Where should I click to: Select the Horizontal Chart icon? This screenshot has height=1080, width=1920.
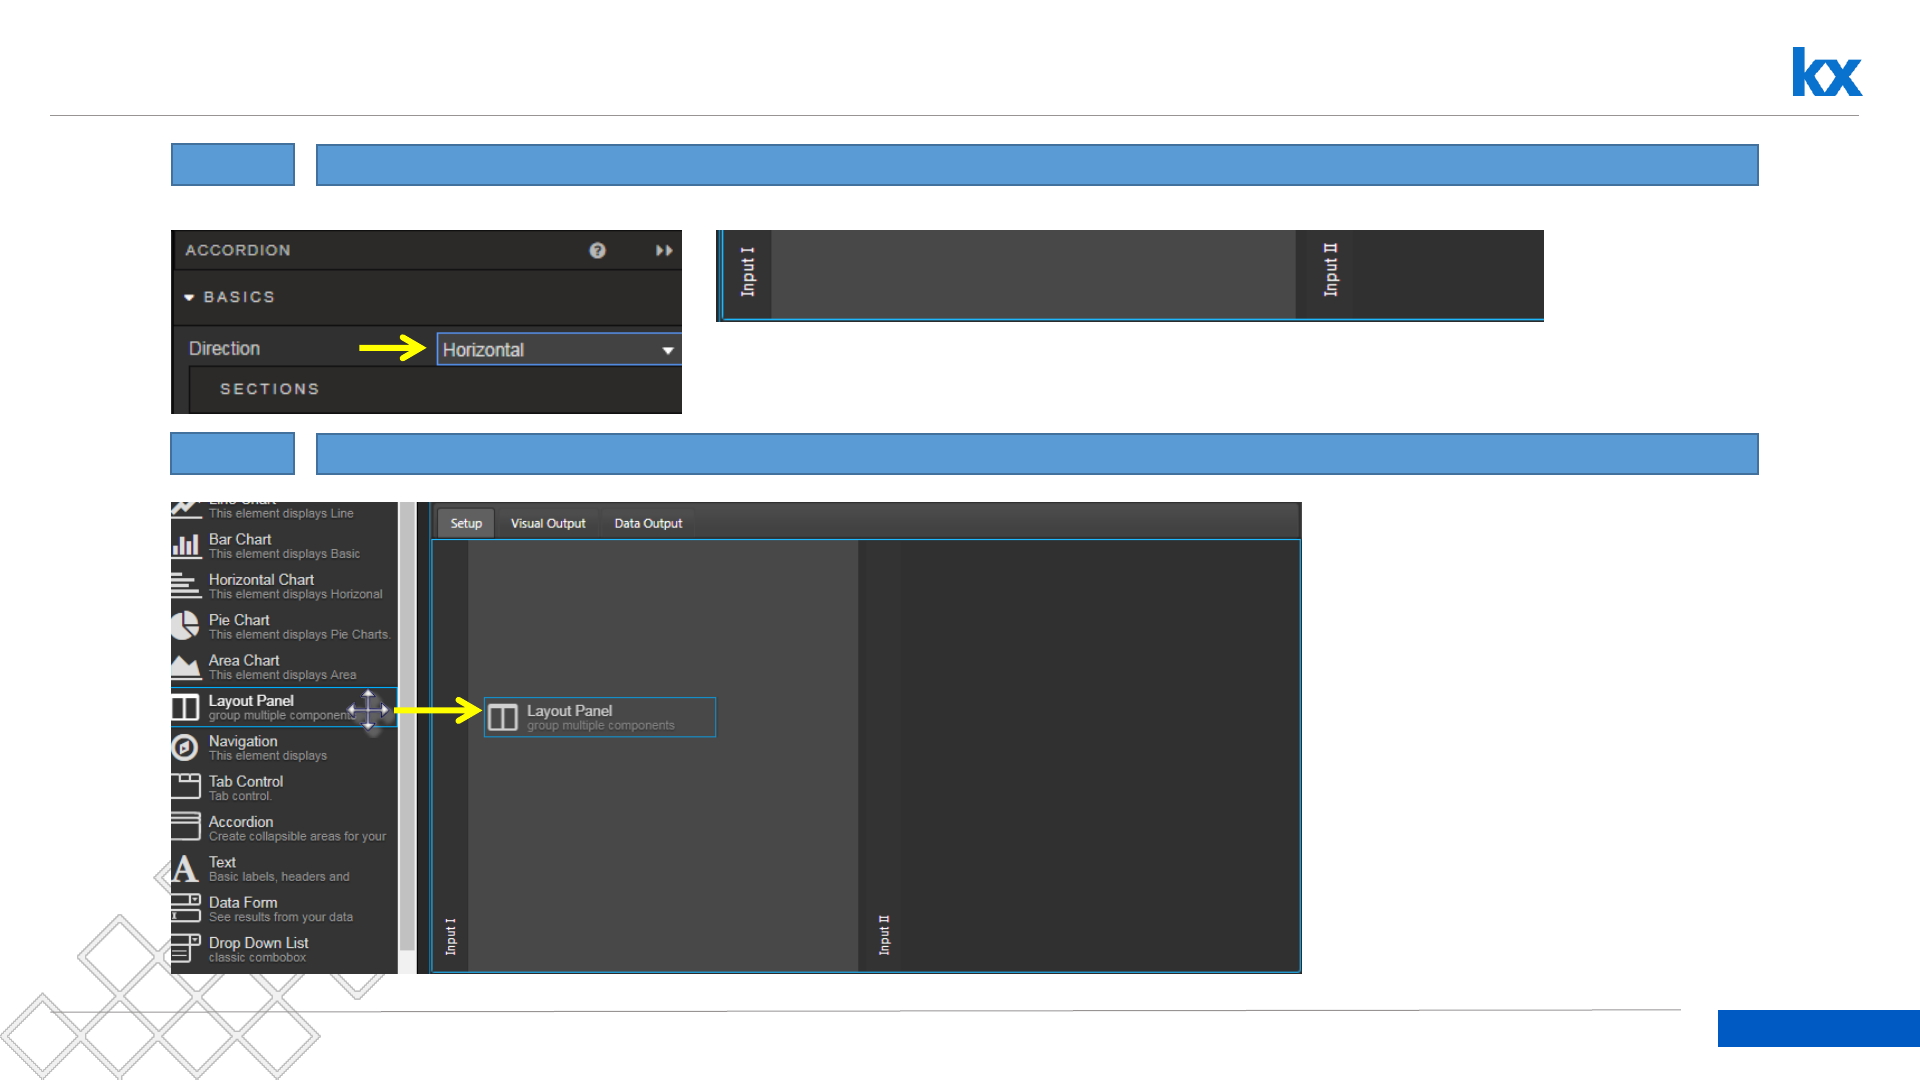pos(186,585)
